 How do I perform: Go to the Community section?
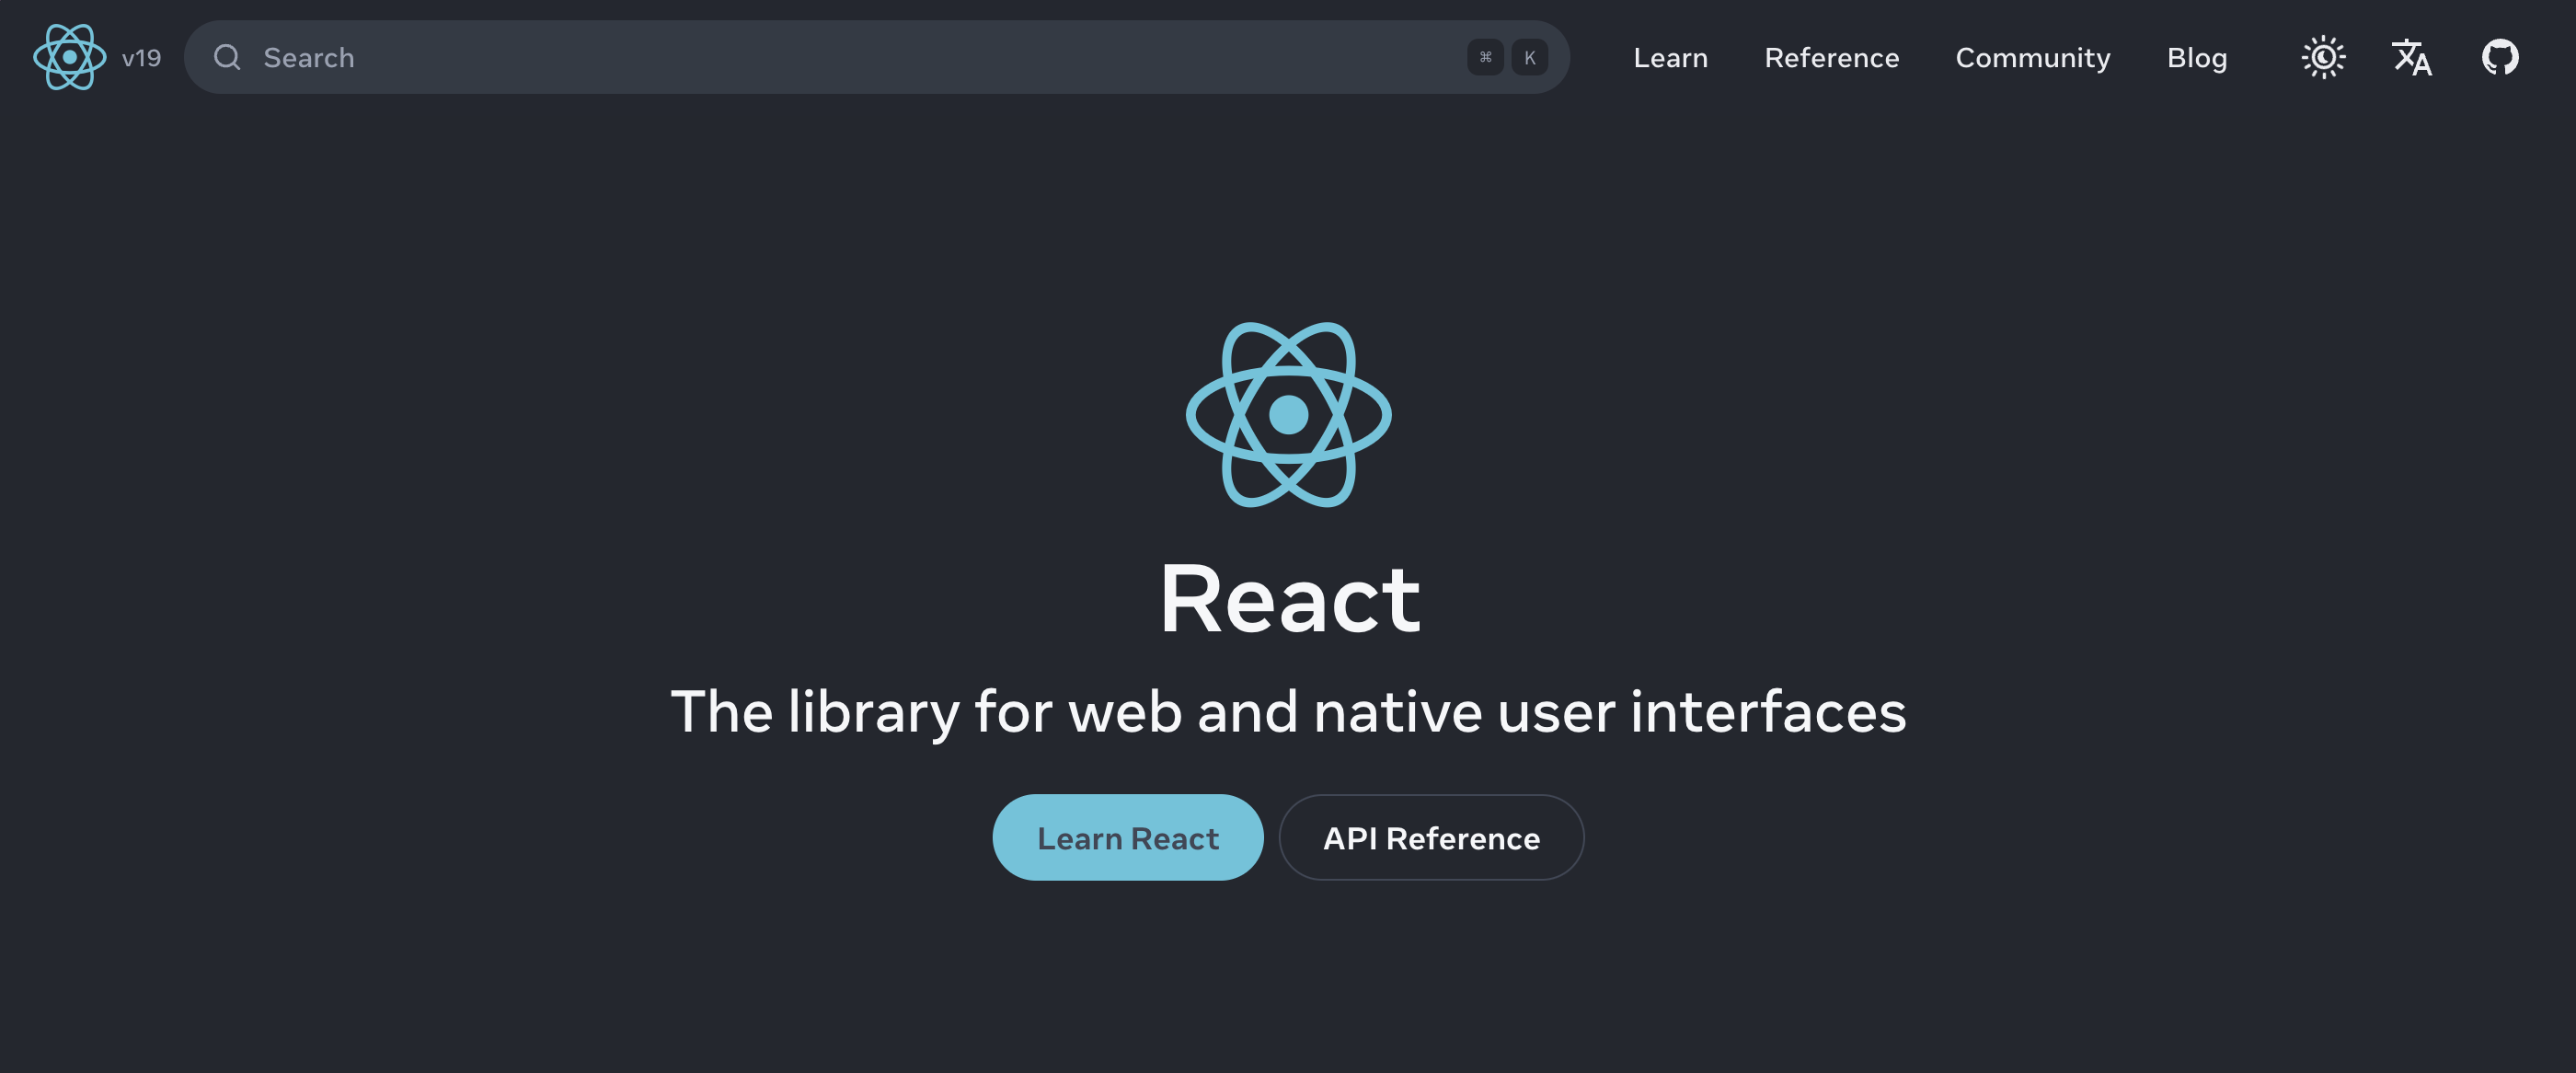tap(2032, 58)
